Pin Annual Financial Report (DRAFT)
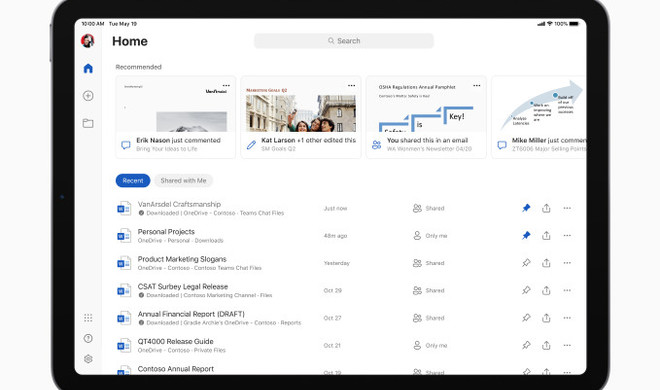Viewport: 660px width, 390px height. click(526, 318)
